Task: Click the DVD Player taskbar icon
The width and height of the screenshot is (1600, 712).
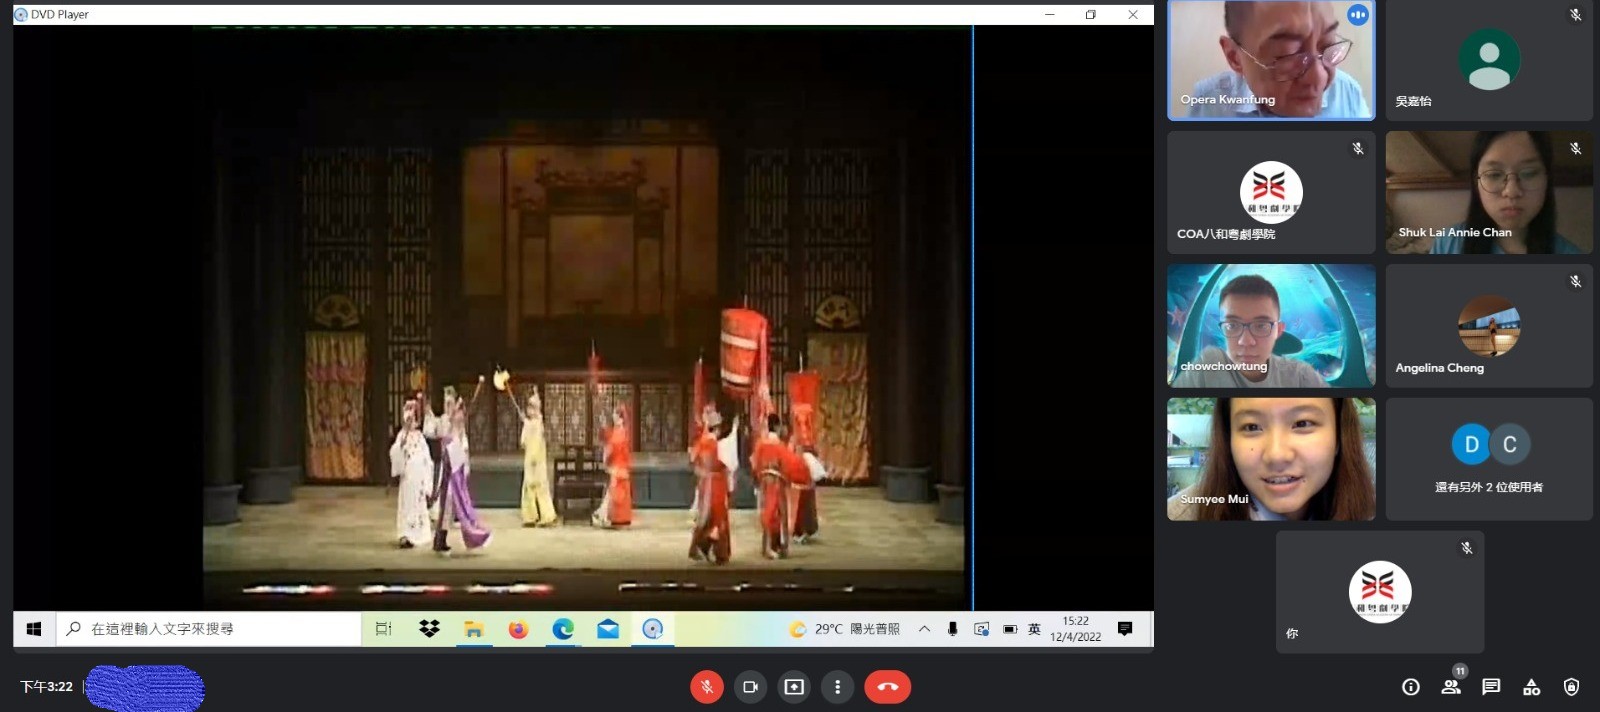Action: [653, 629]
